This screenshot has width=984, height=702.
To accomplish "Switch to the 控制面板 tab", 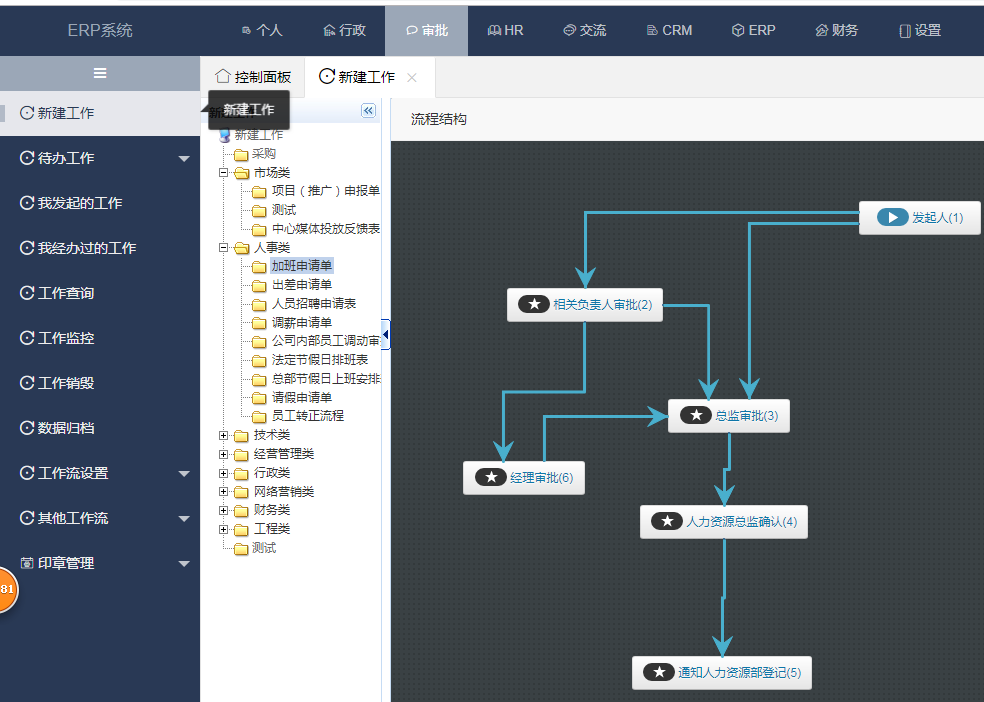I will click(x=253, y=77).
